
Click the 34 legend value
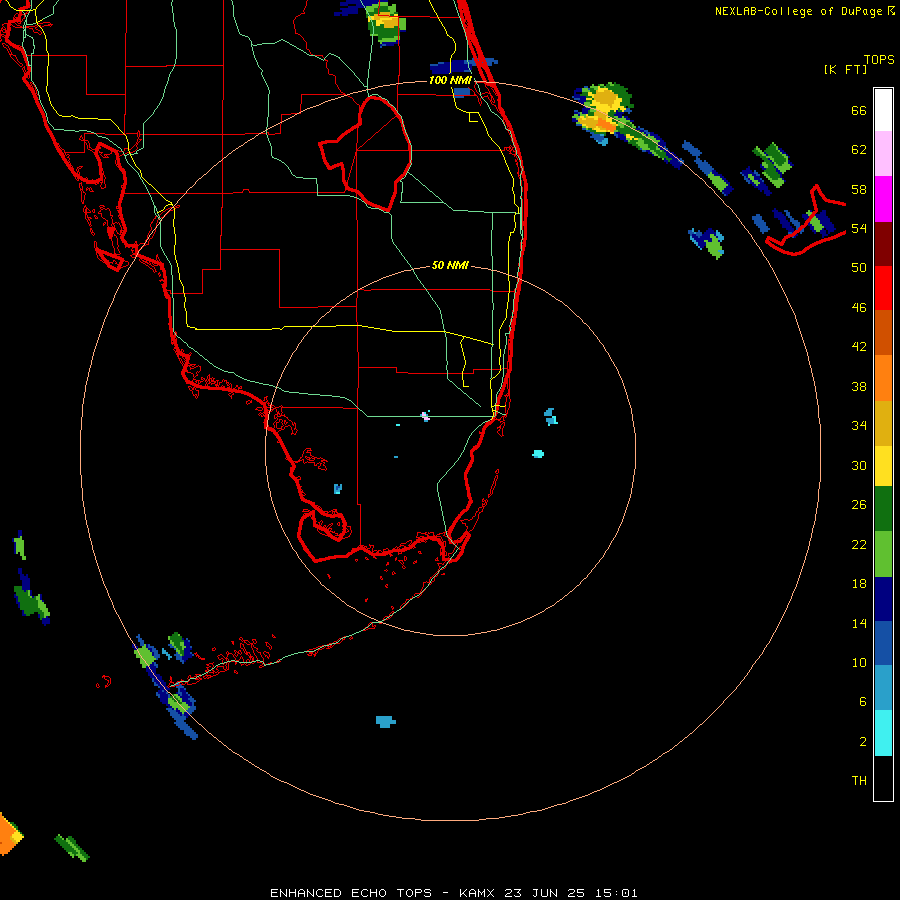tap(859, 425)
